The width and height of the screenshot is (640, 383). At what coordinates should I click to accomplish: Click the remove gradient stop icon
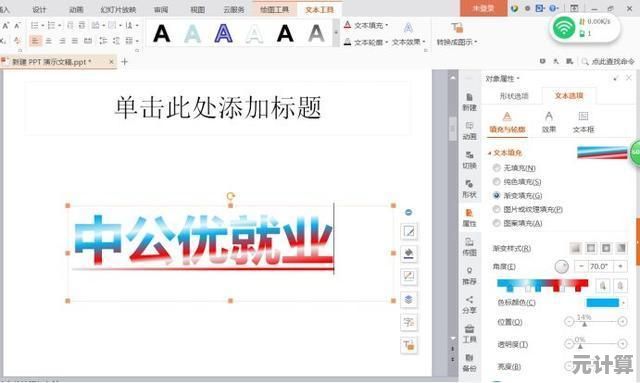tap(620, 285)
